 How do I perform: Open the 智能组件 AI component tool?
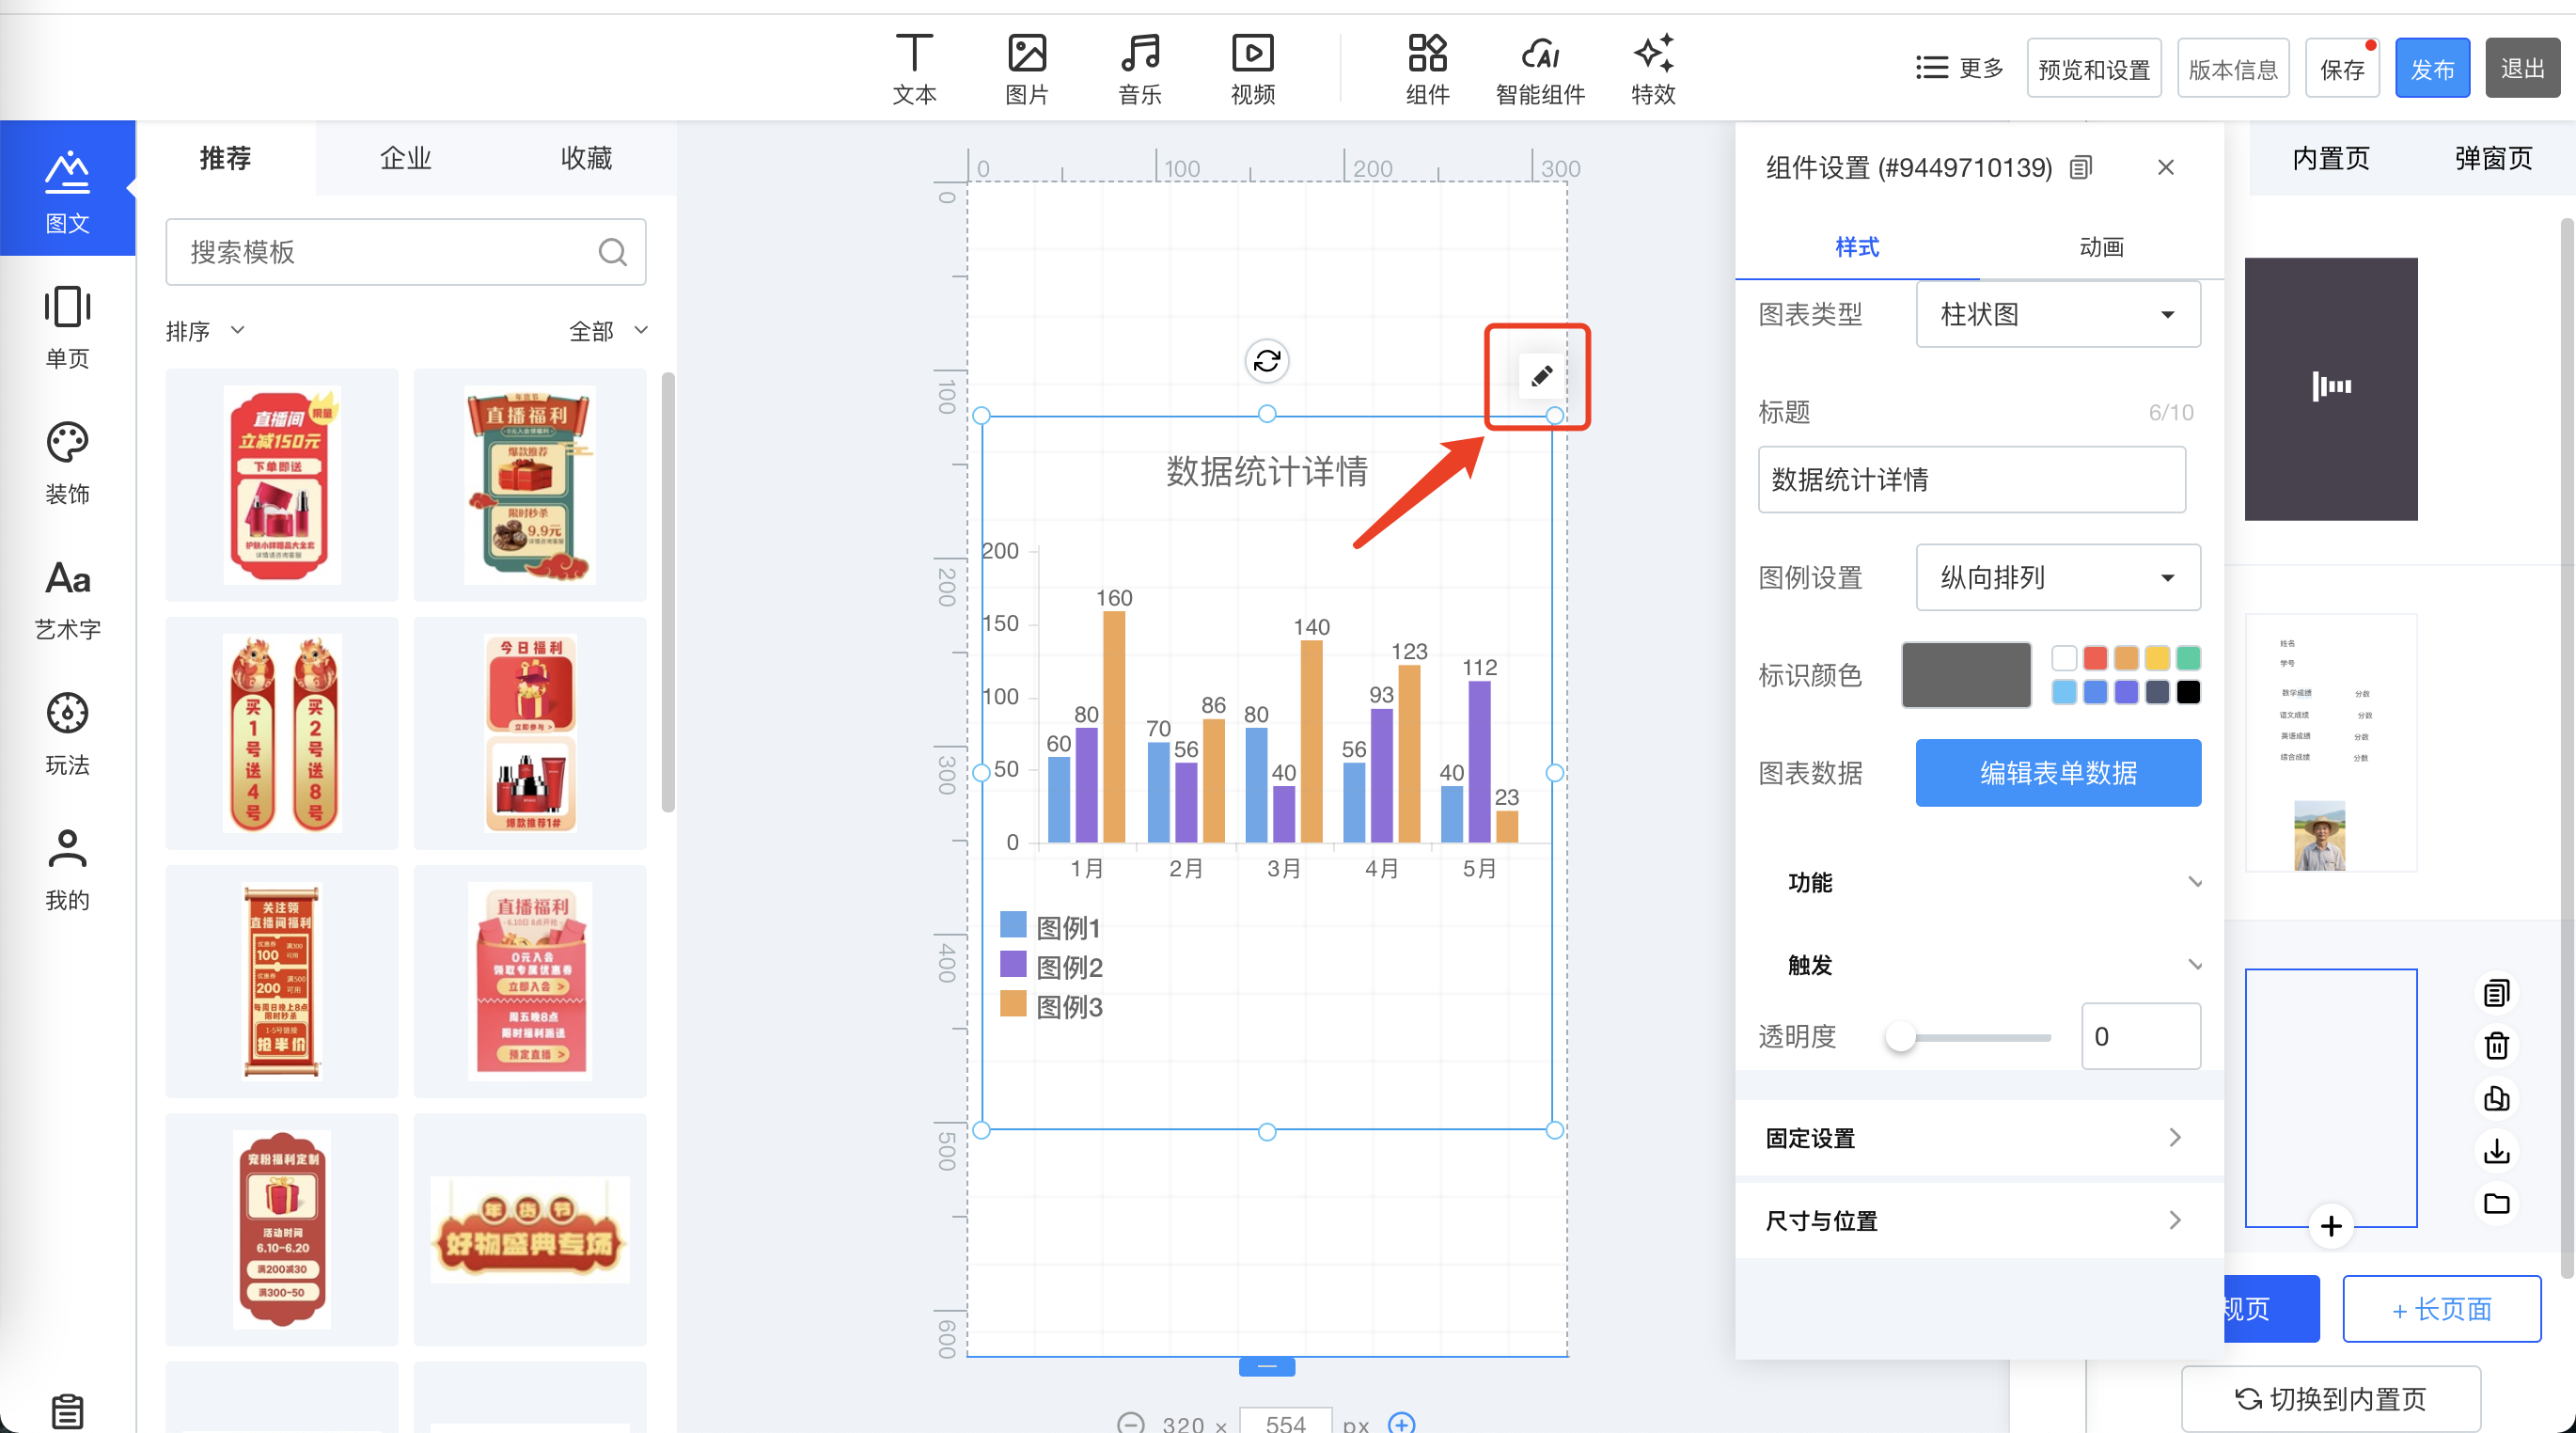point(1539,69)
